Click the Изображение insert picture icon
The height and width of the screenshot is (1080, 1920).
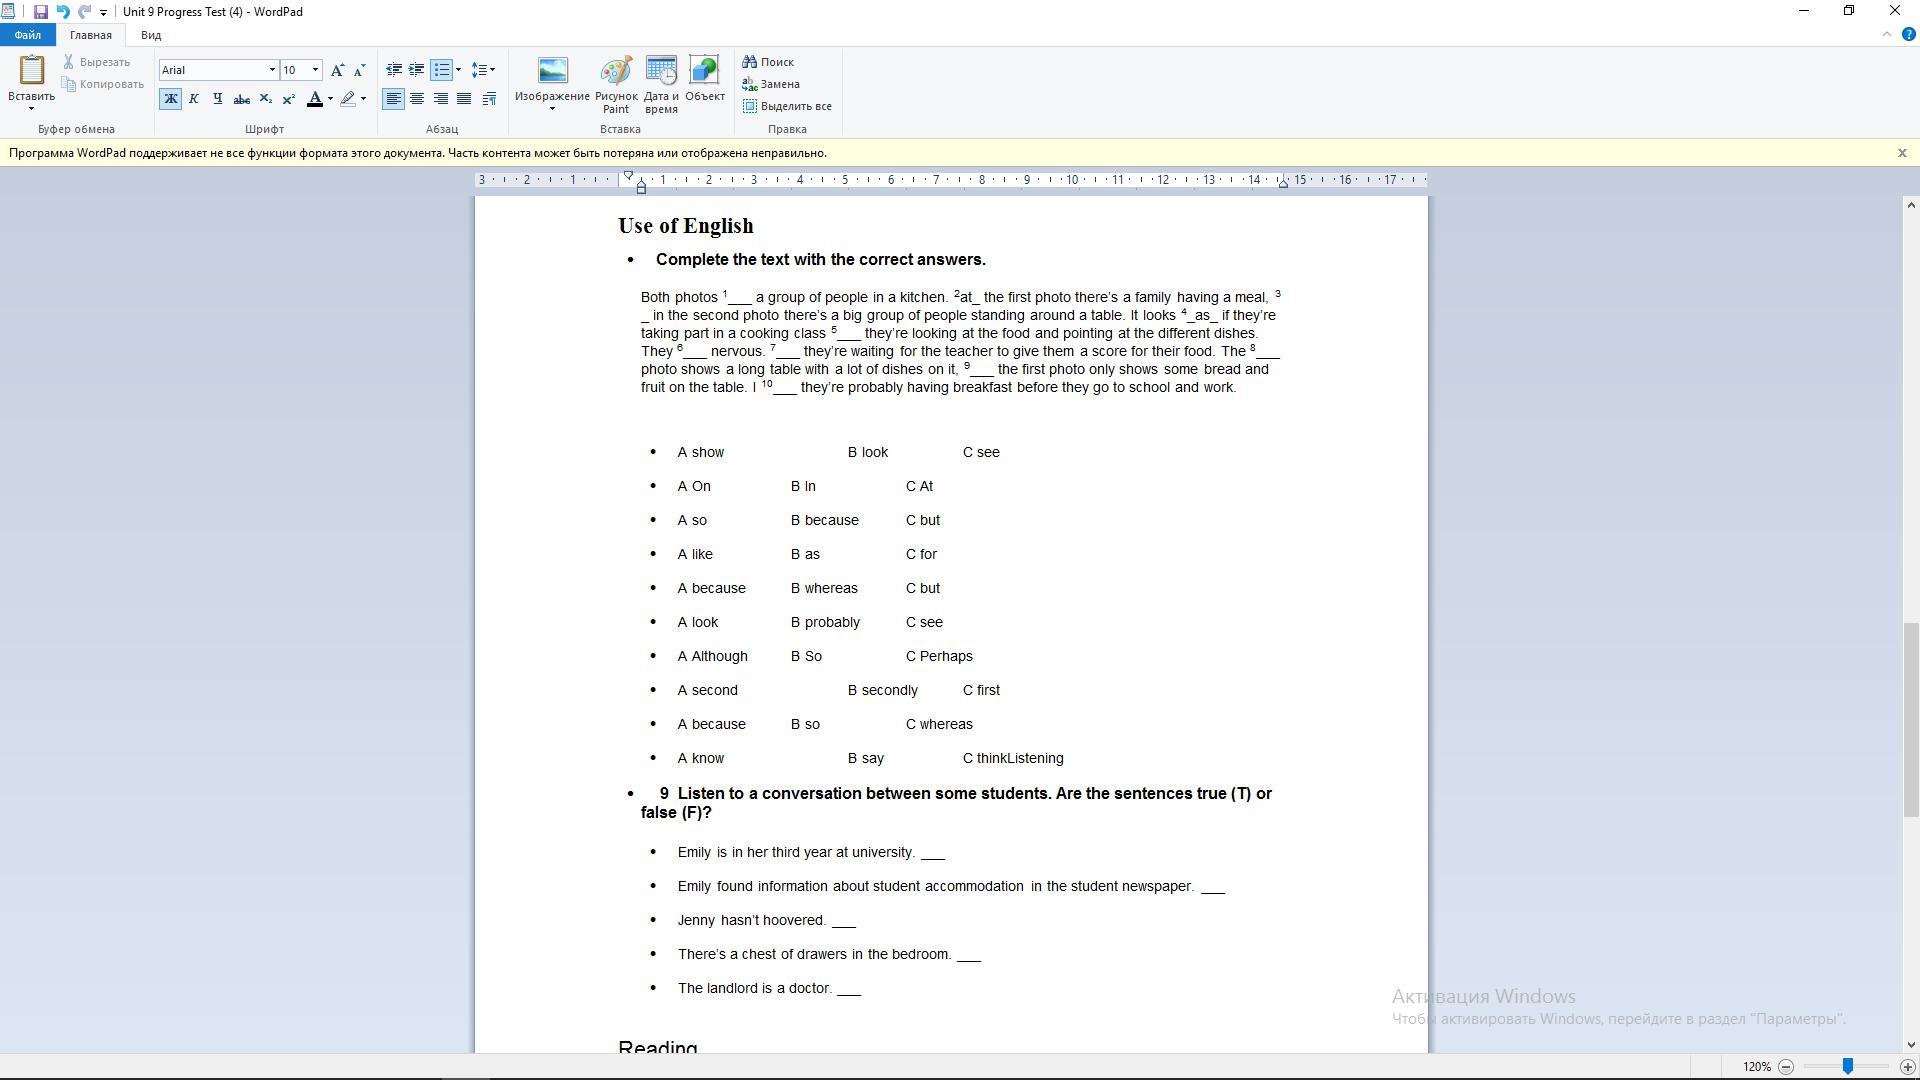552,71
